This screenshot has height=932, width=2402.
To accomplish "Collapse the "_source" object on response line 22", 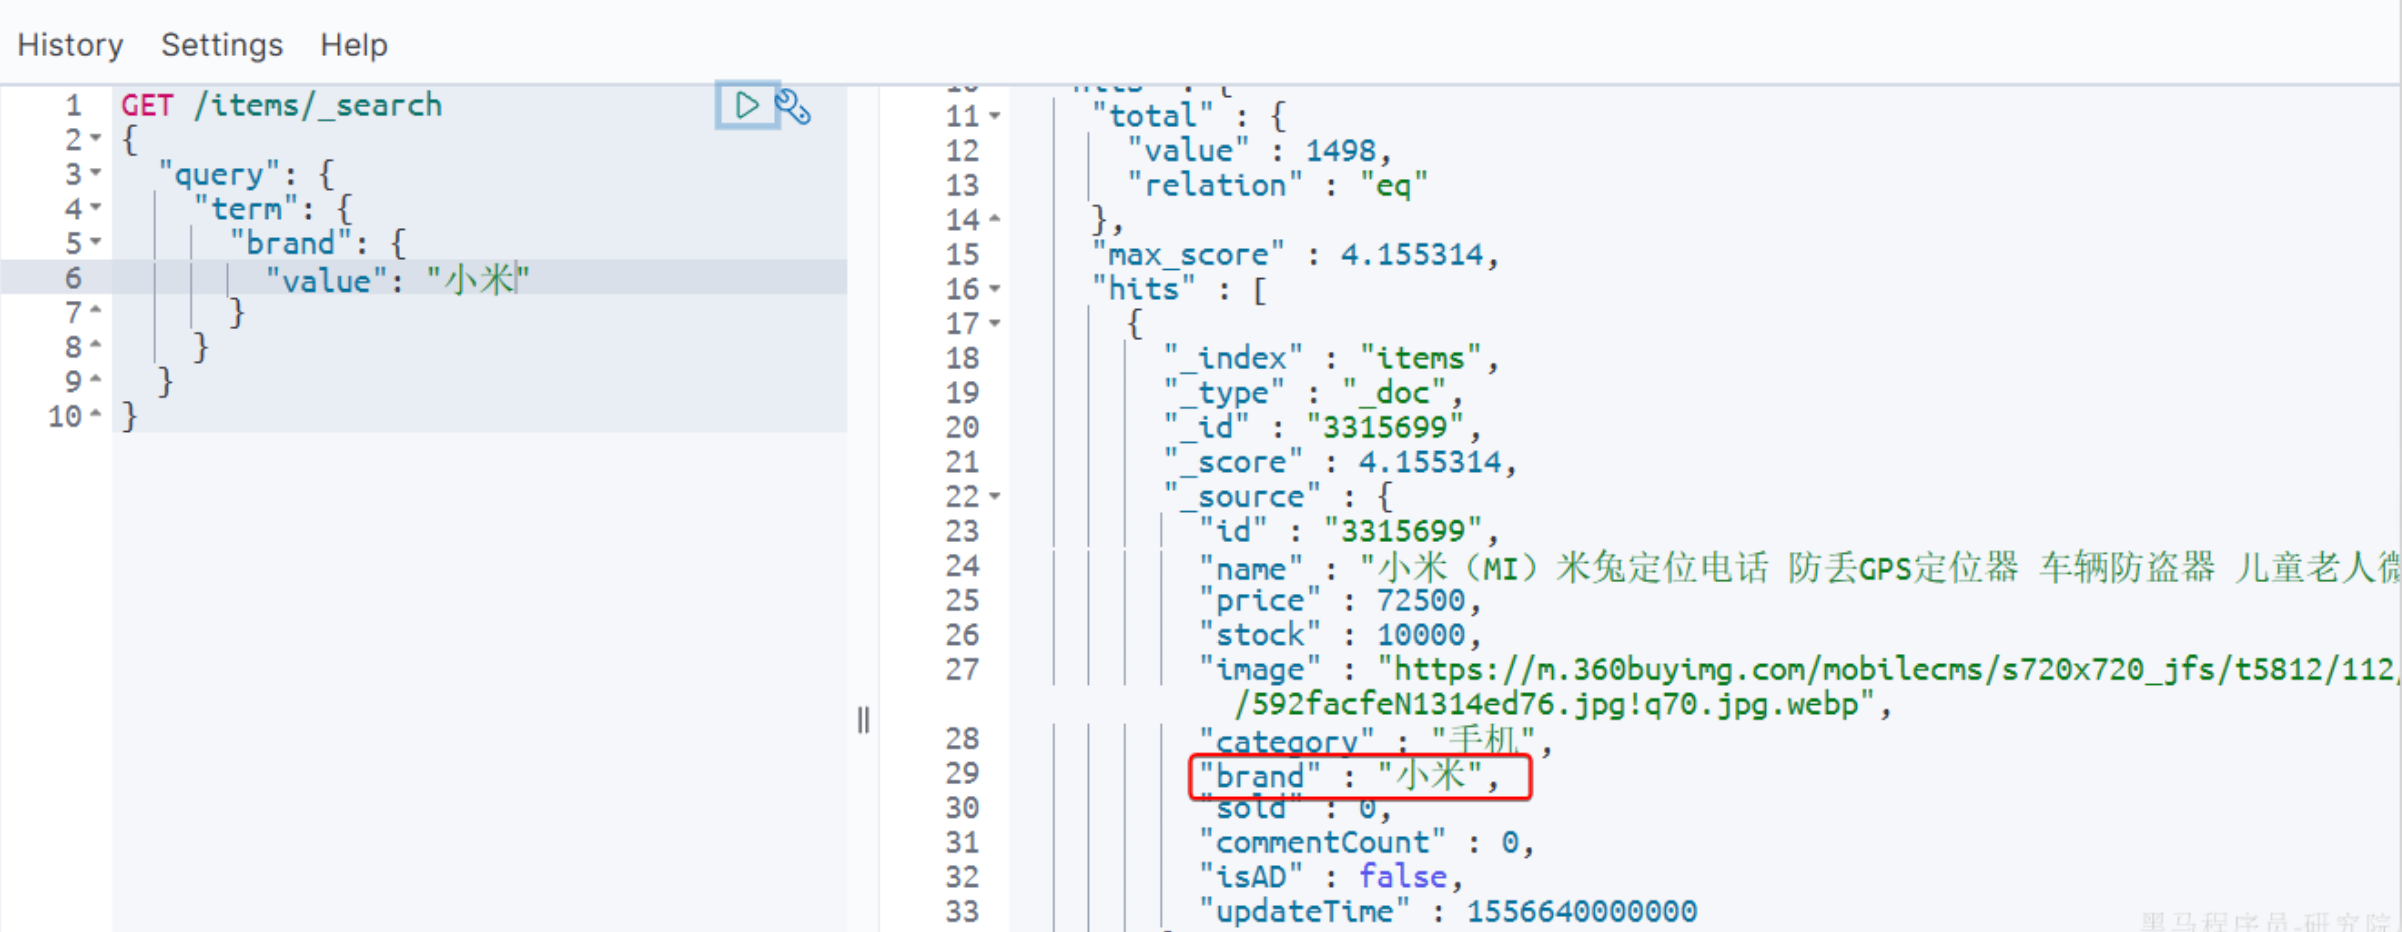I will click(x=995, y=496).
